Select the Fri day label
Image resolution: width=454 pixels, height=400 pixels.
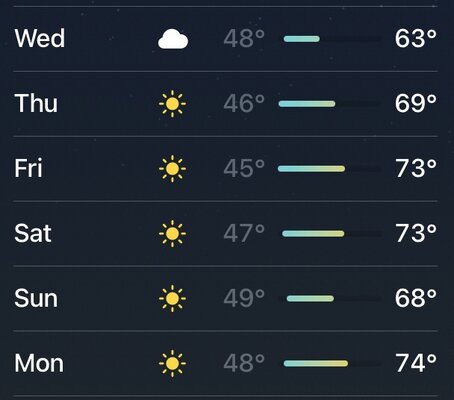point(28,168)
